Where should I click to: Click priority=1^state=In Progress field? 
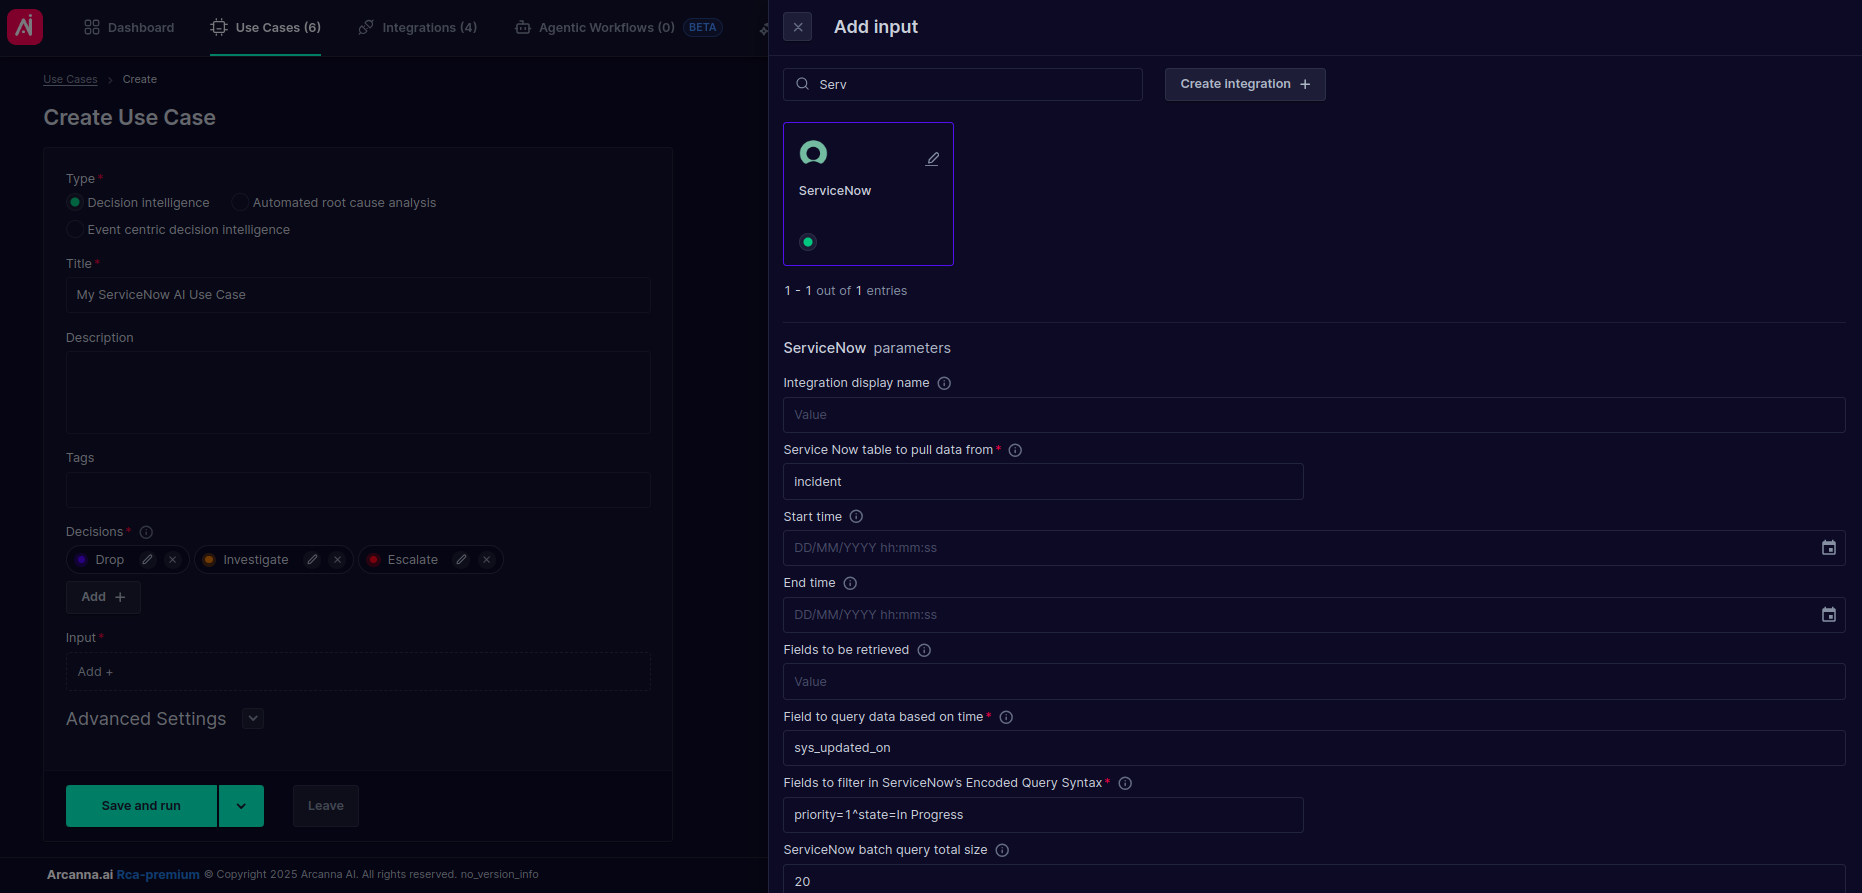1043,815
